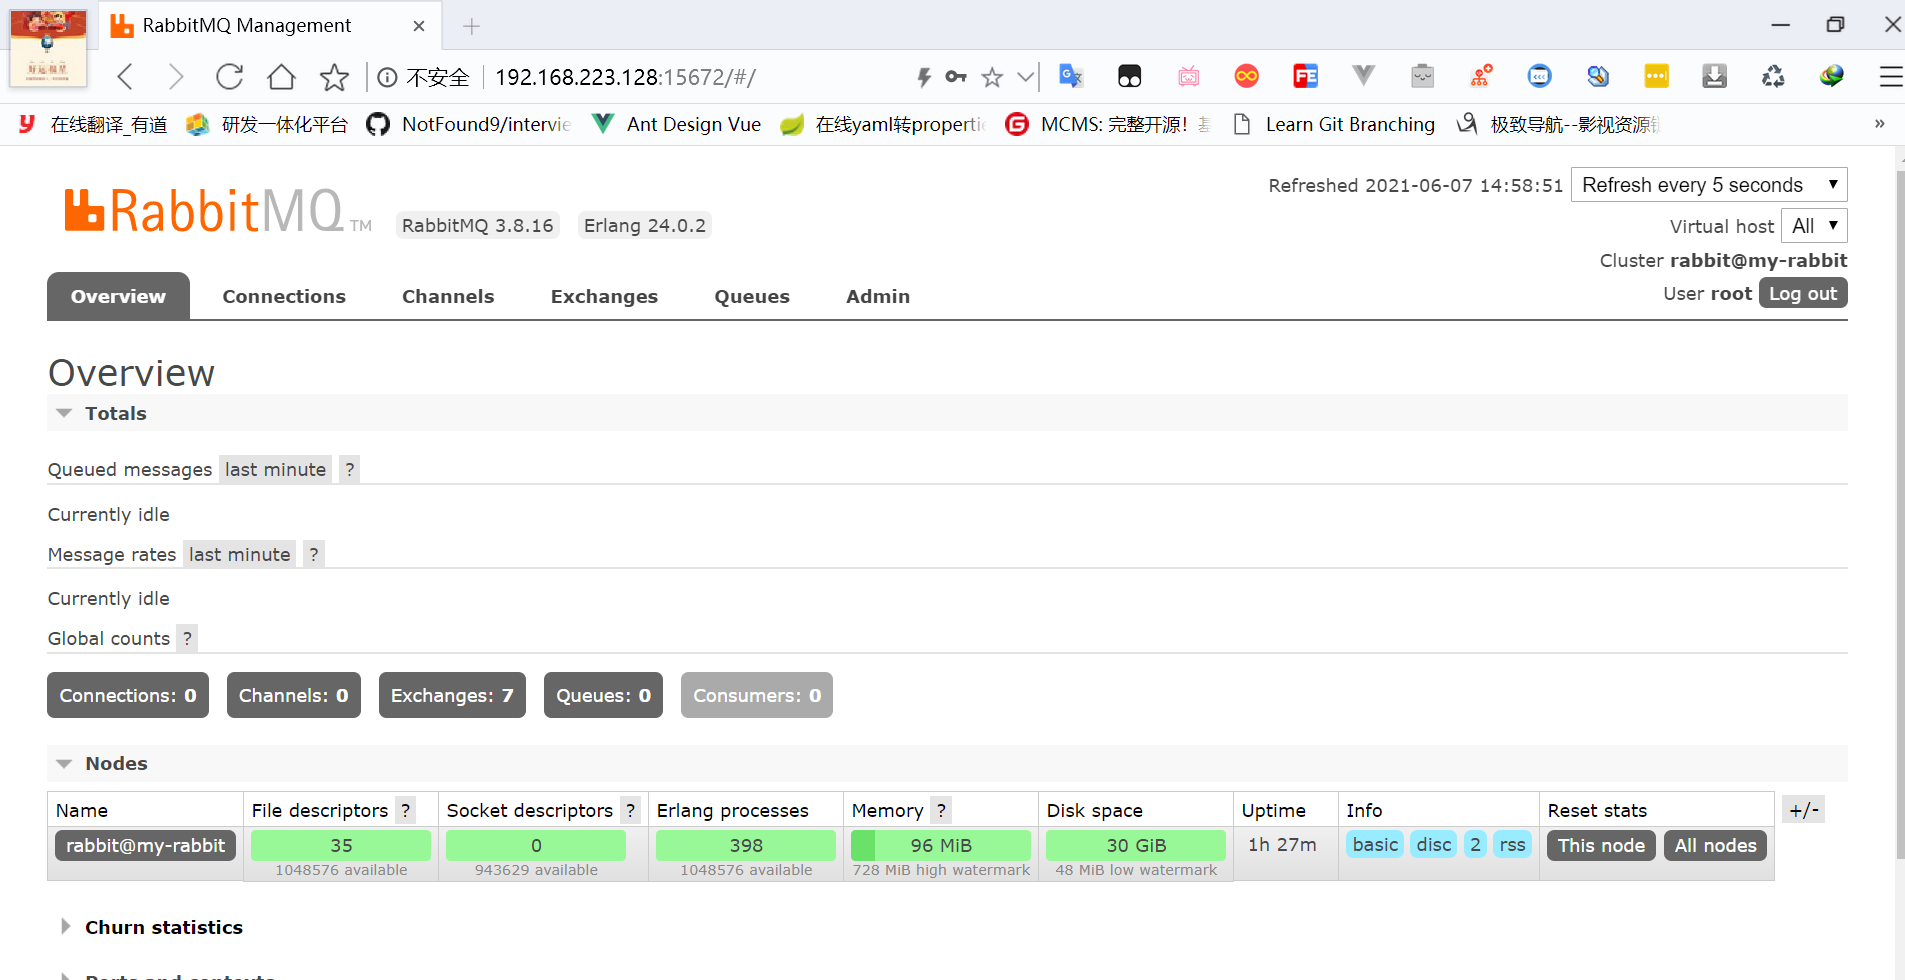Viewport: 1905px width, 980px height.
Task: Open the Learn Git Branching bookmark
Action: pos(1334,124)
